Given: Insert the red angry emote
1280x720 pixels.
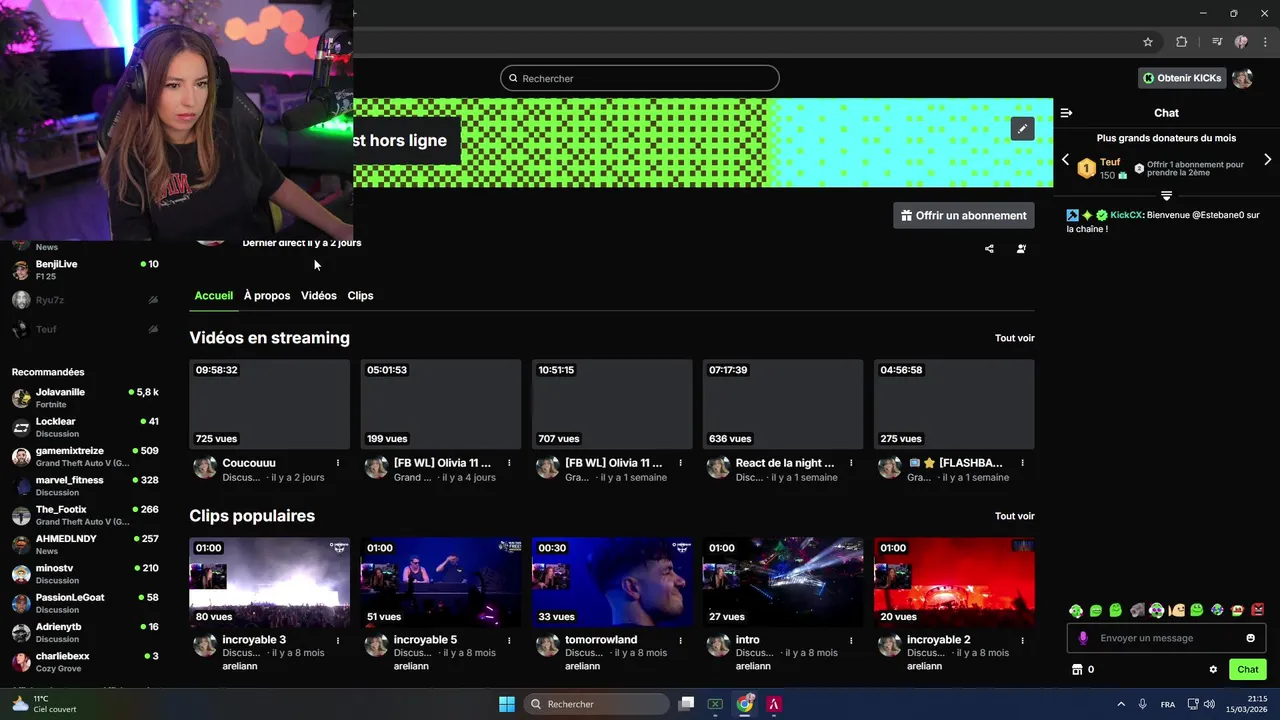Looking at the screenshot, I should click(1258, 610).
